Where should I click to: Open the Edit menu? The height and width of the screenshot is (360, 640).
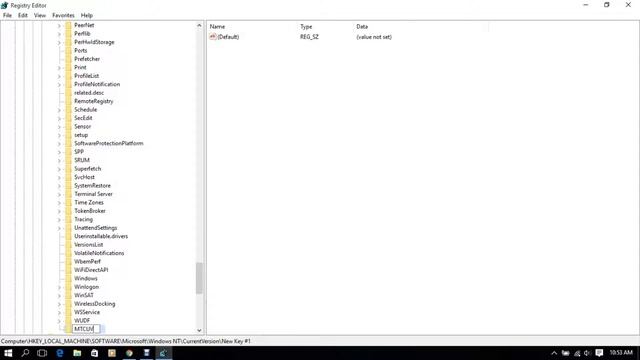tap(23, 15)
